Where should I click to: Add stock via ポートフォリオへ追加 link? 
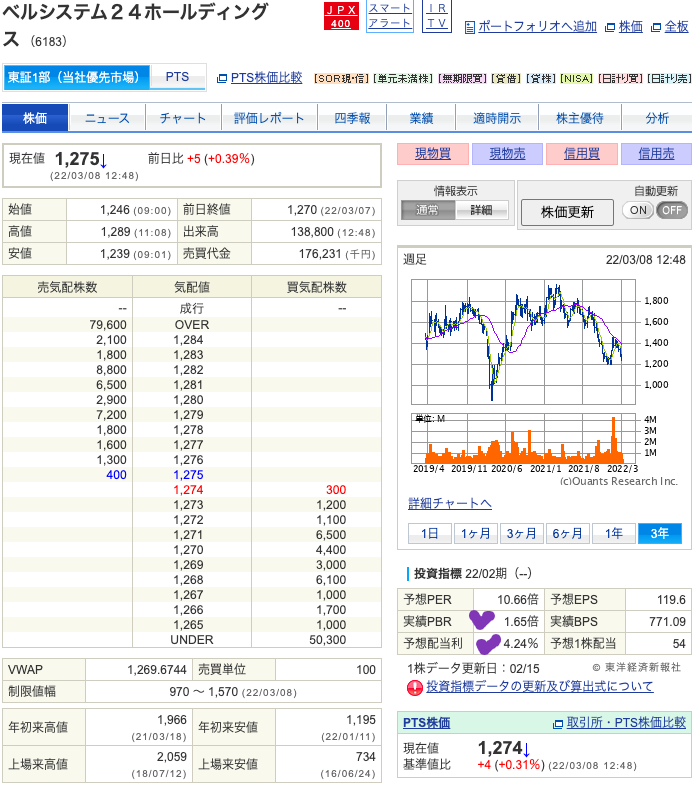[537, 27]
